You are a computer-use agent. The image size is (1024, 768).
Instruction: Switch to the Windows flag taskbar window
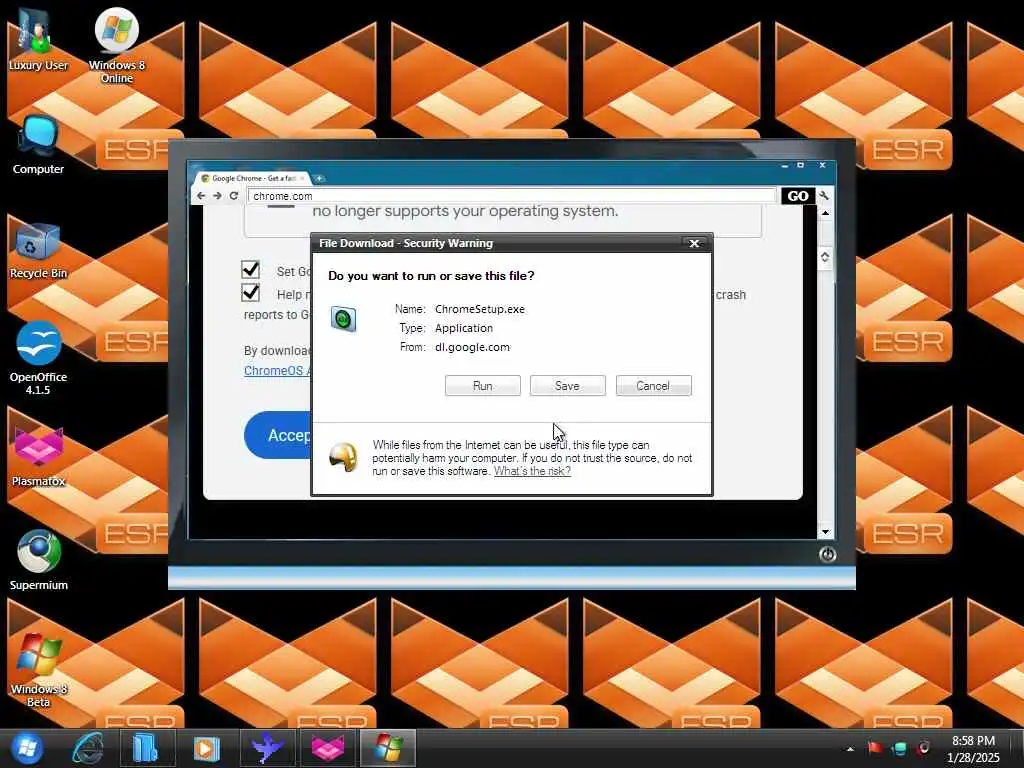(x=388, y=748)
